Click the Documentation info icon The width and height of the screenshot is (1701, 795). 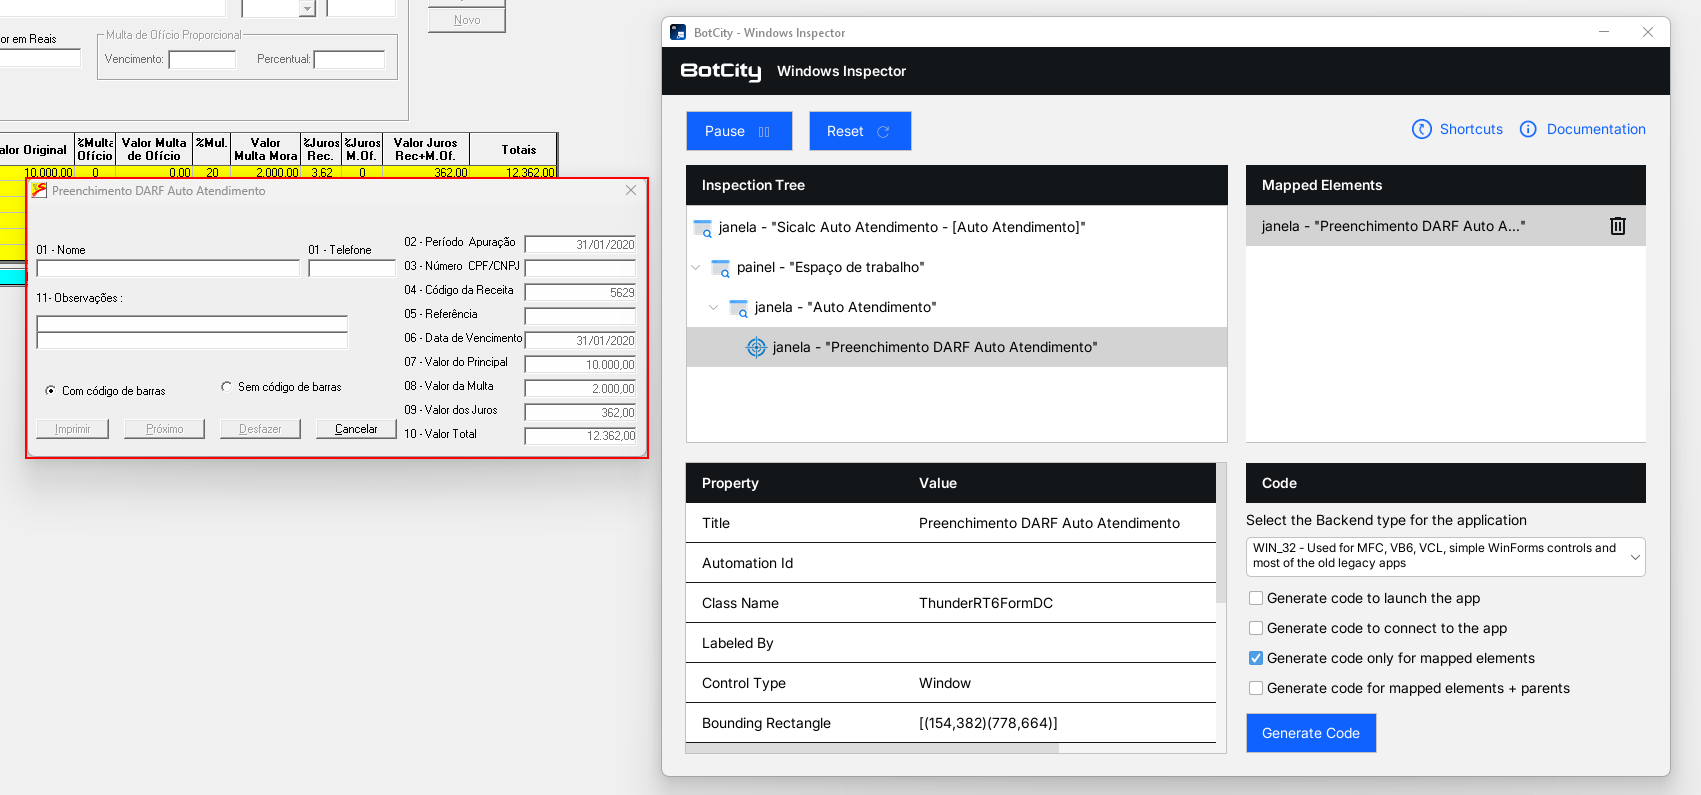click(1527, 129)
